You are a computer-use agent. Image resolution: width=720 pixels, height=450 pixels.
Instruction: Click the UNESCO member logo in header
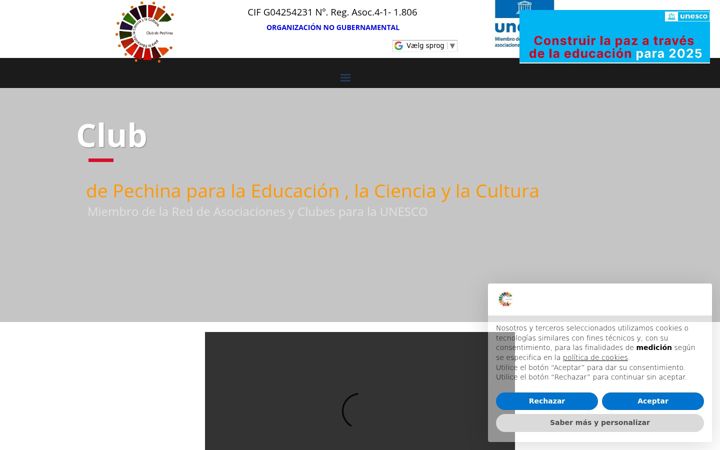[x=507, y=24]
